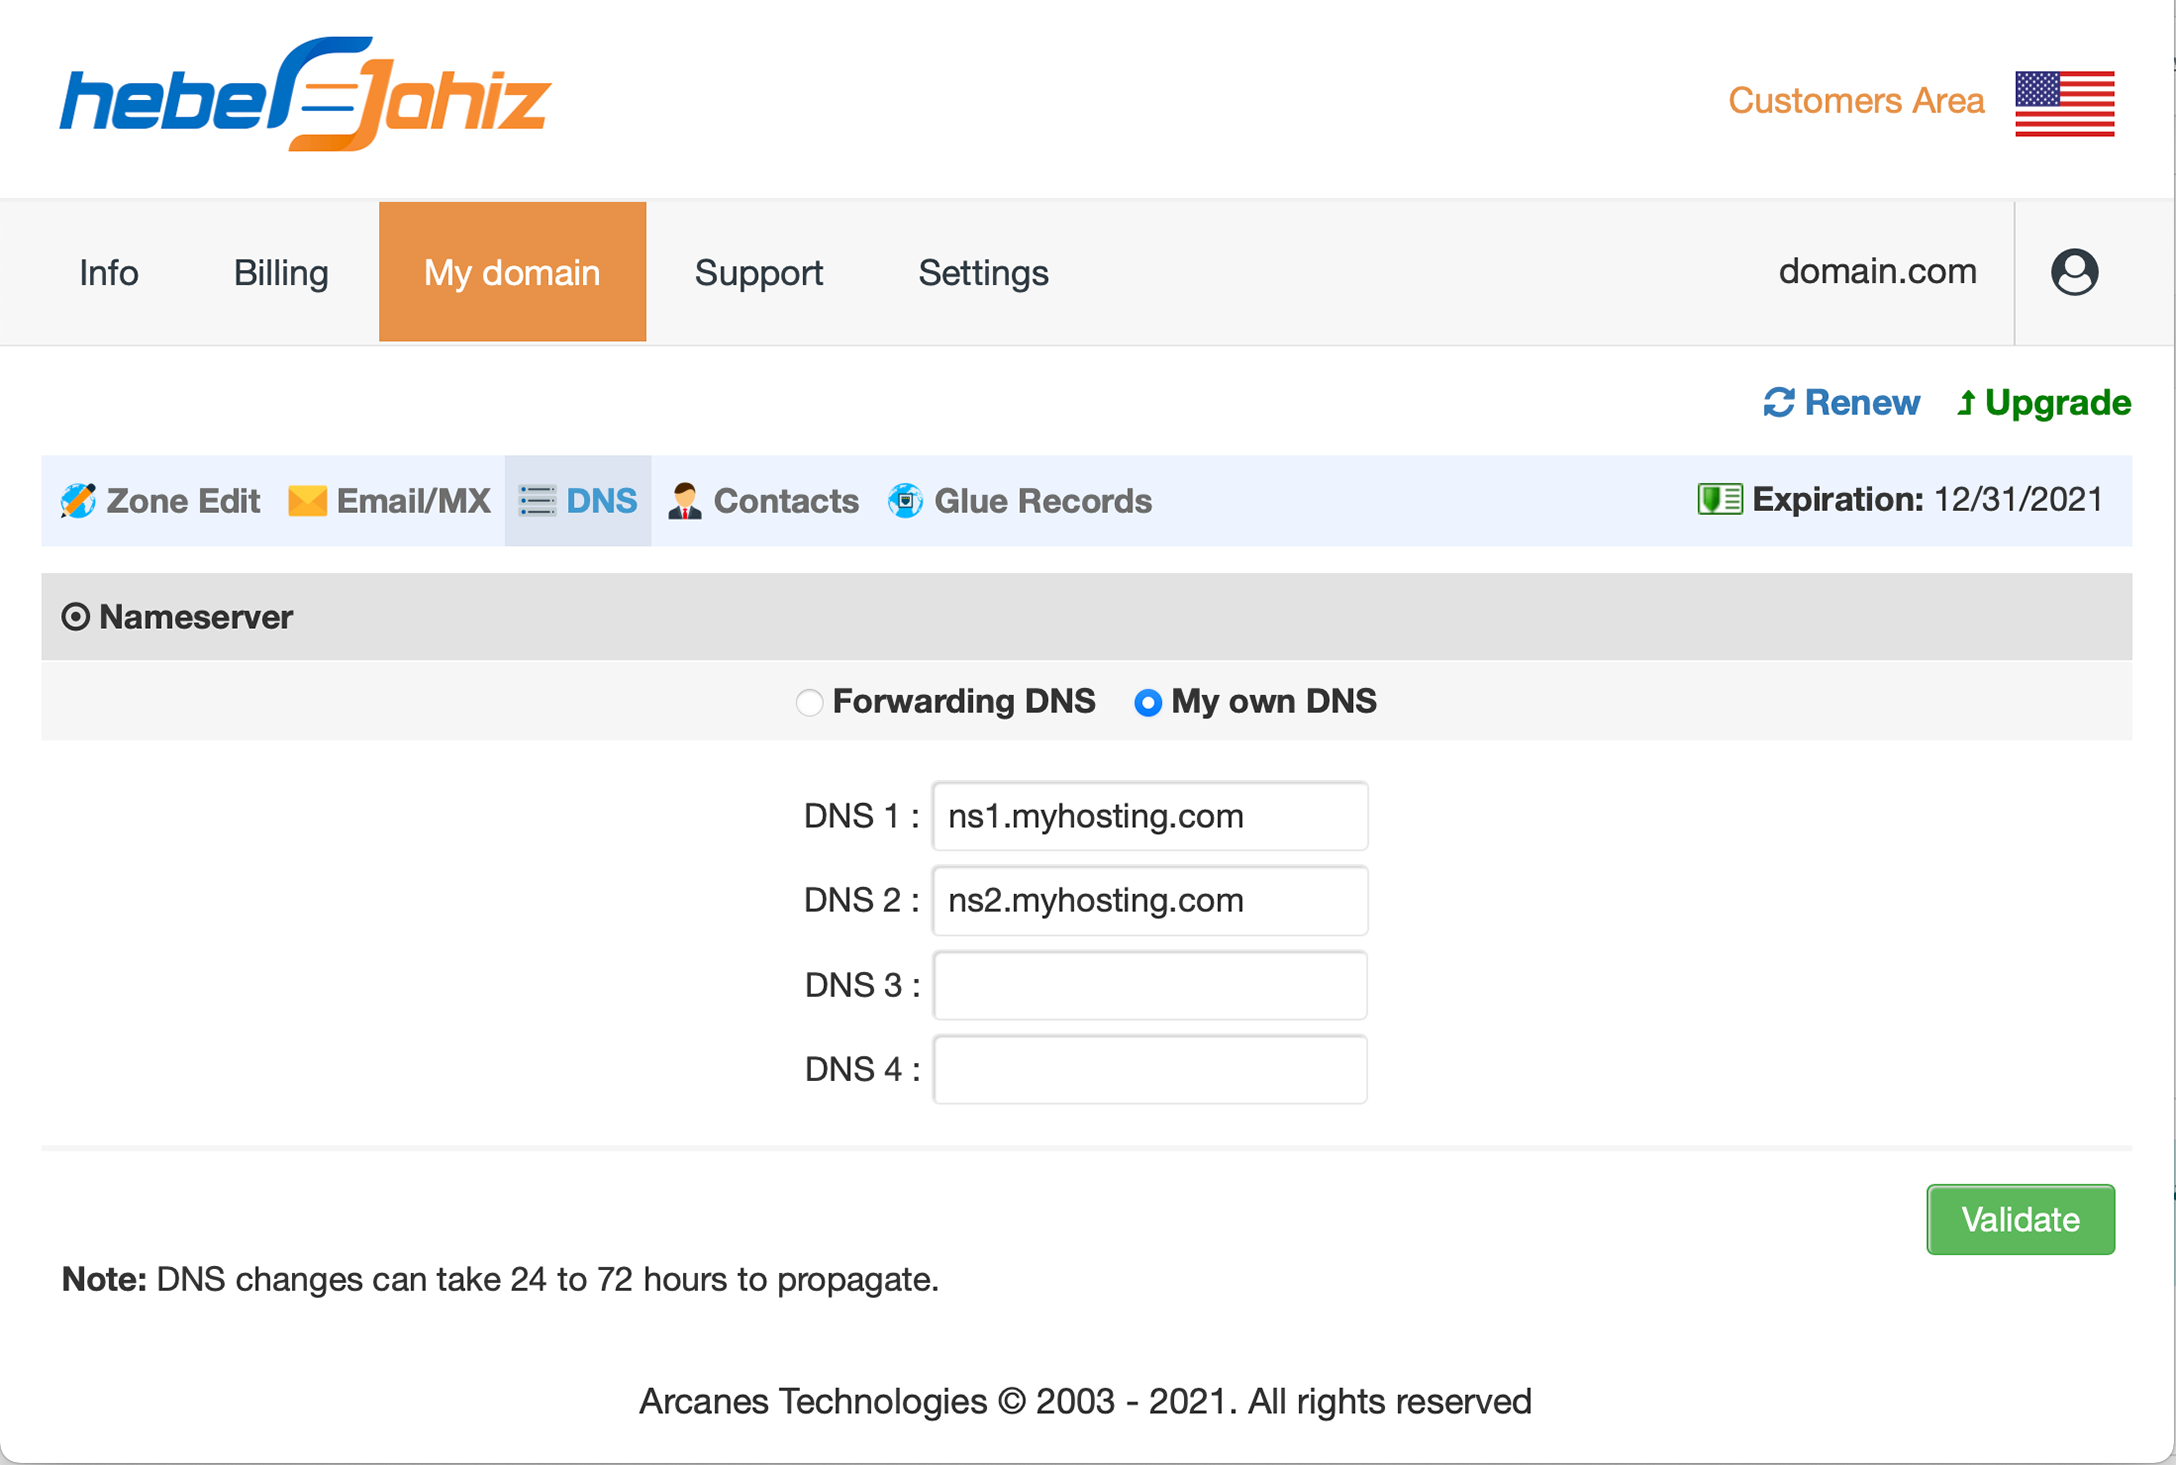2176x1465 pixels.
Task: Click the 'DNS 1 :' label
Action: 862,816
